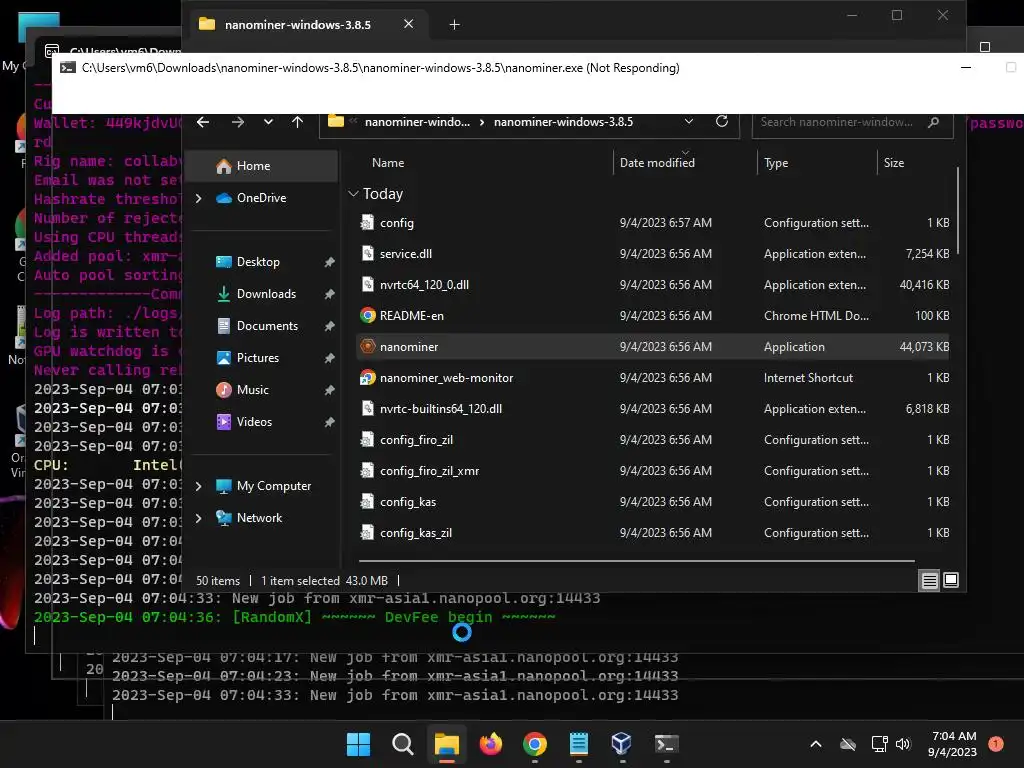
Task: Open Documents quick access folder
Action: pyautogui.click(x=267, y=326)
